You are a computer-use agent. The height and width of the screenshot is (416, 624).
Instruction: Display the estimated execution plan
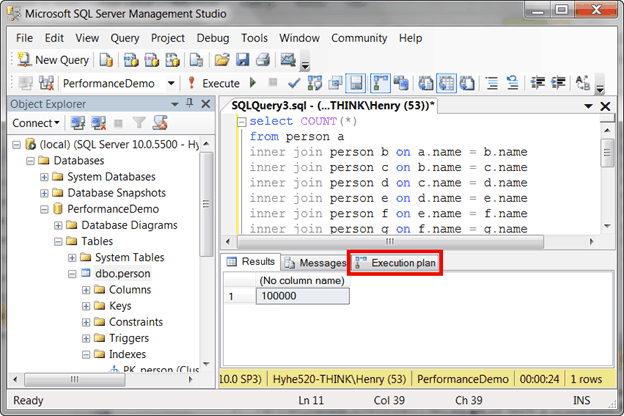(314, 83)
